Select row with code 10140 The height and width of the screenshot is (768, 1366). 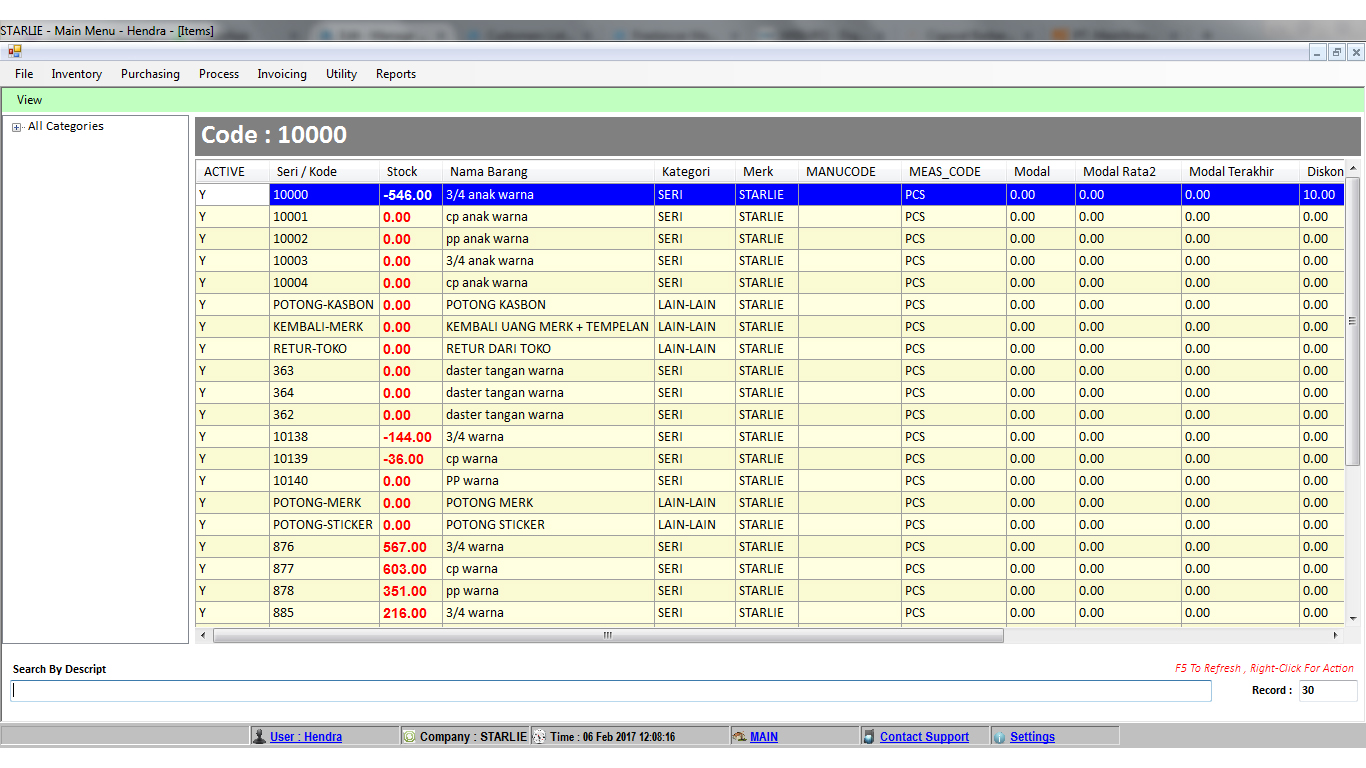click(x=770, y=481)
